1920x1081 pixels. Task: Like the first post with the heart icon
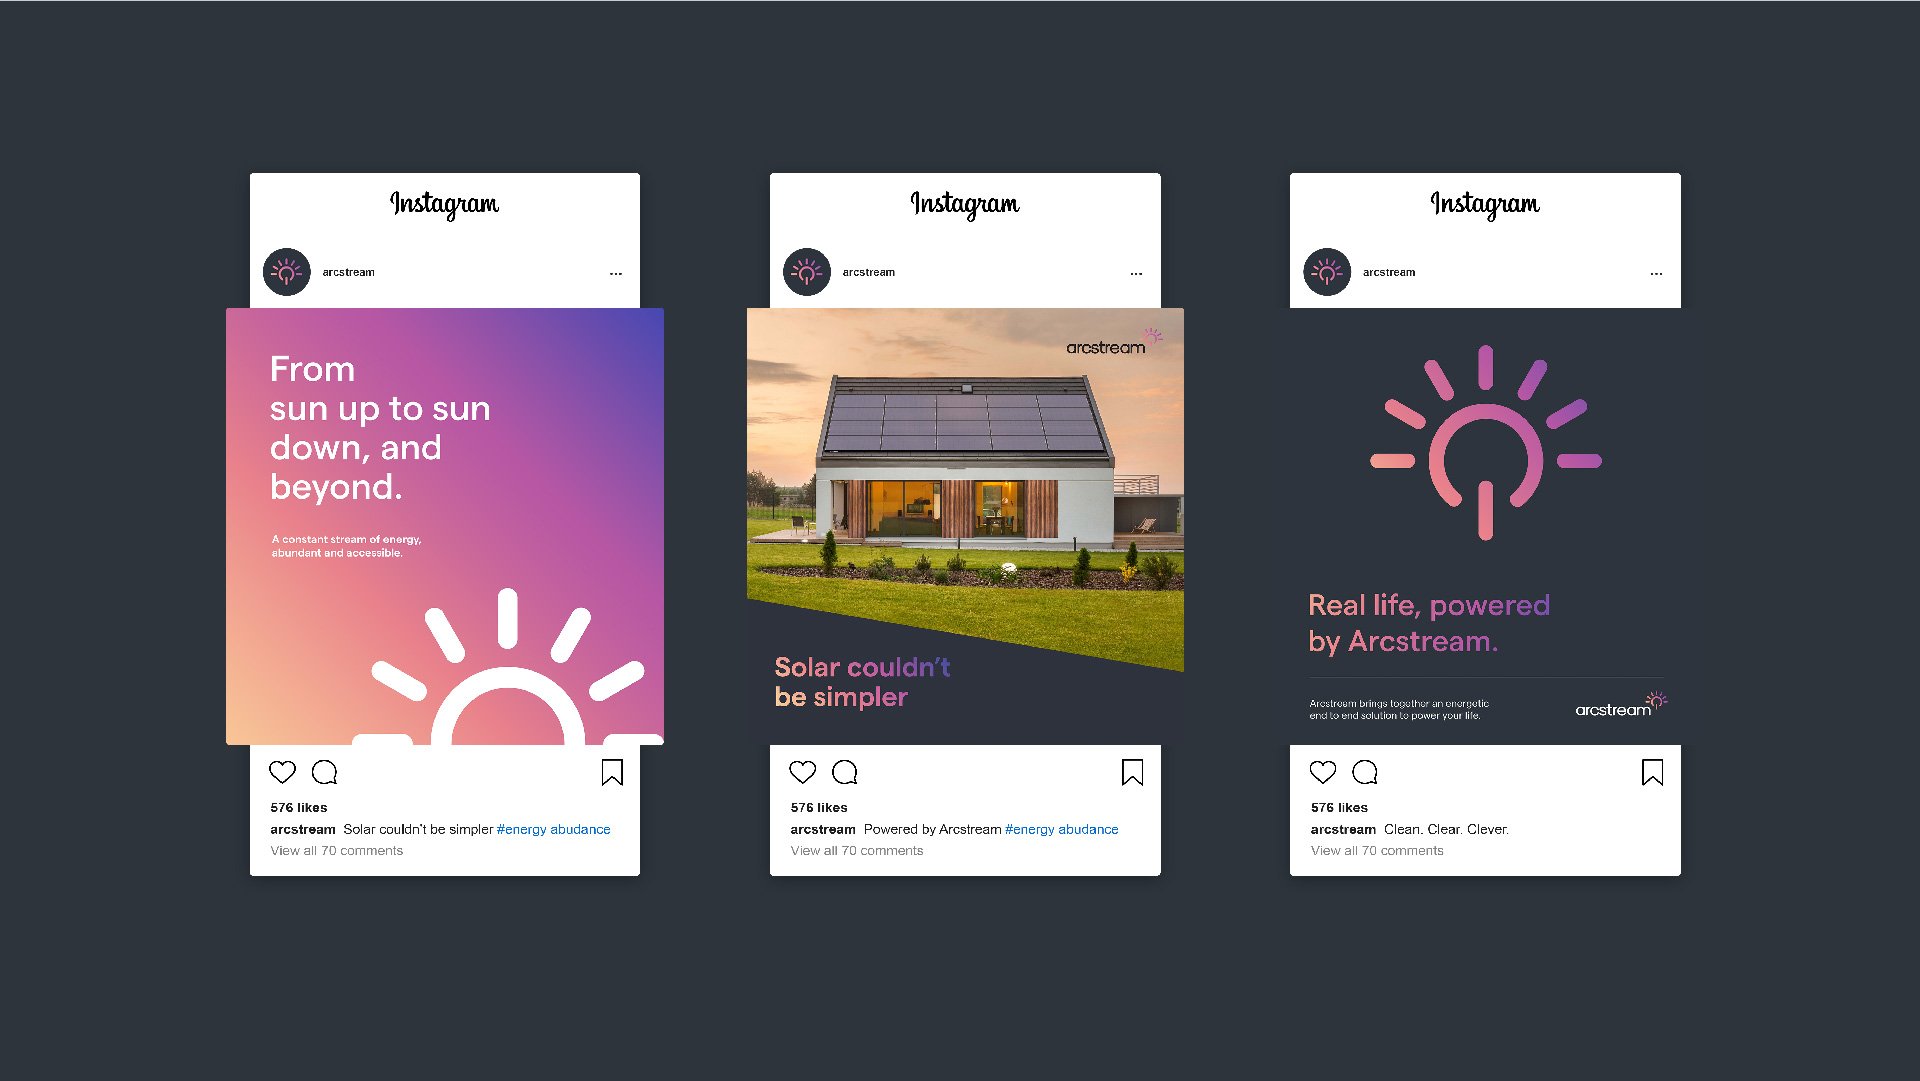[283, 772]
